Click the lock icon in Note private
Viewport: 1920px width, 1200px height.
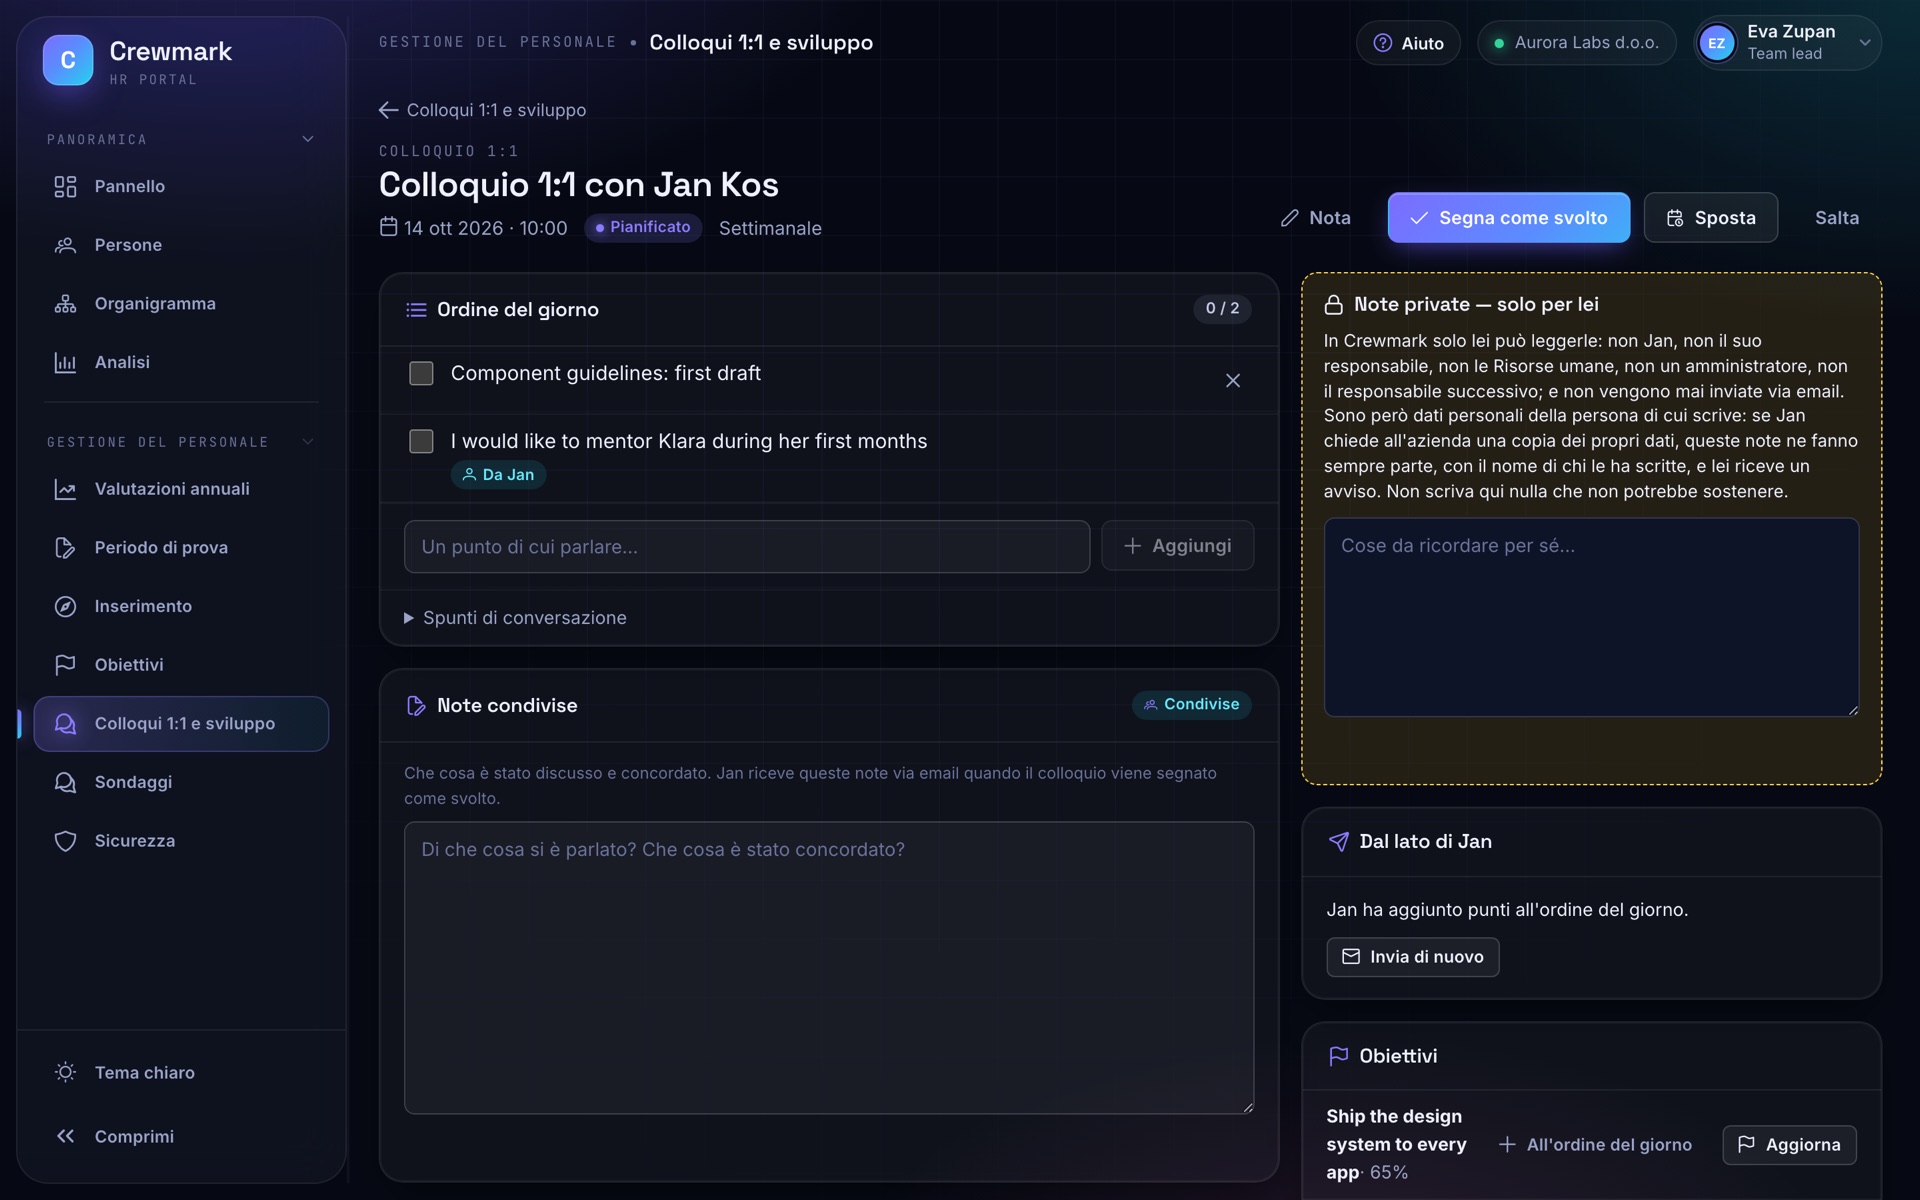1333,305
